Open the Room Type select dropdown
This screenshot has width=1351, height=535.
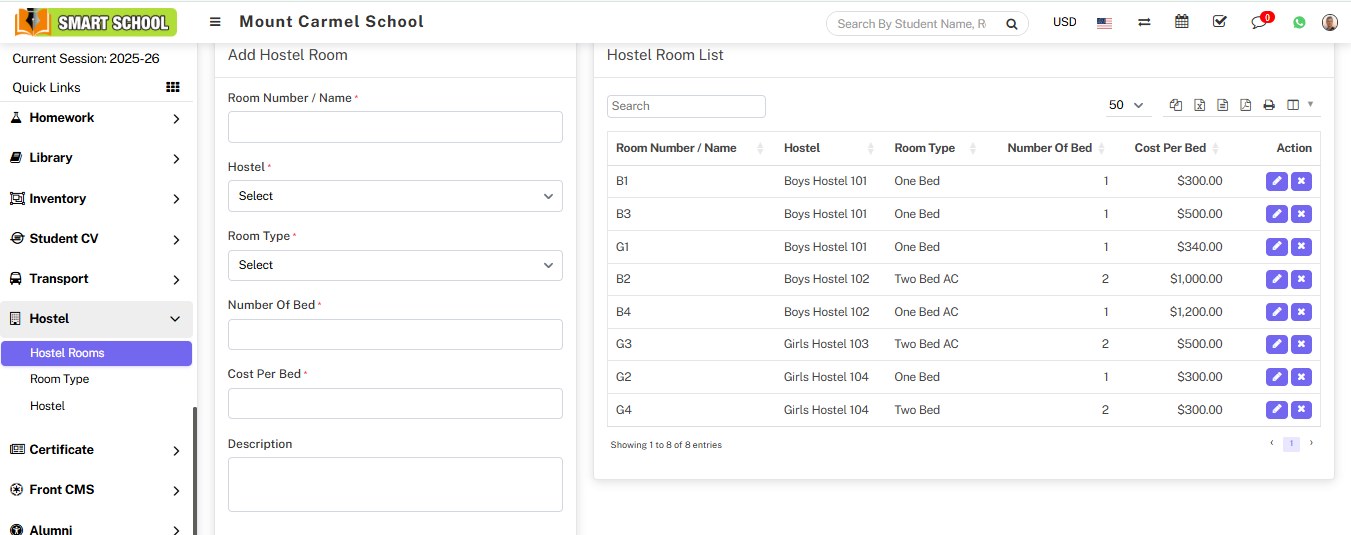pos(395,265)
